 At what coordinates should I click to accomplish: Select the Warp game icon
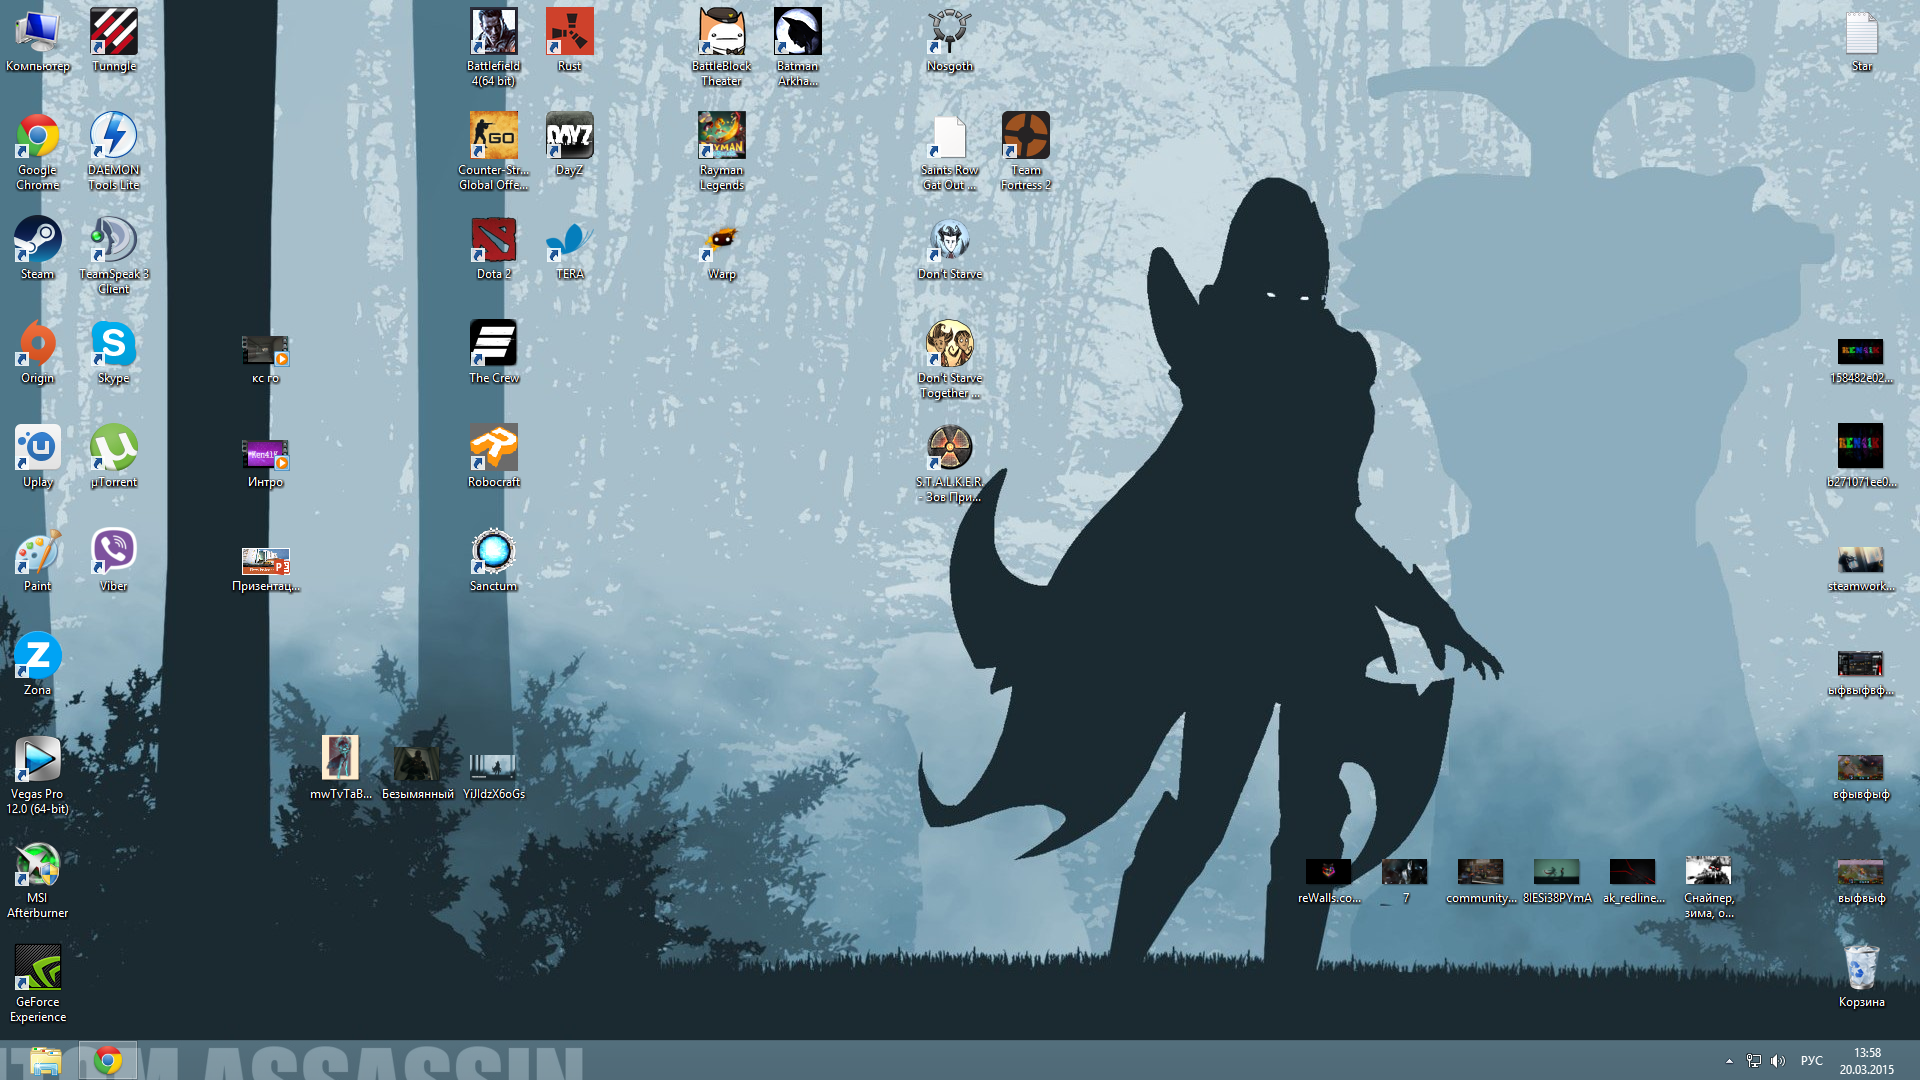click(722, 248)
